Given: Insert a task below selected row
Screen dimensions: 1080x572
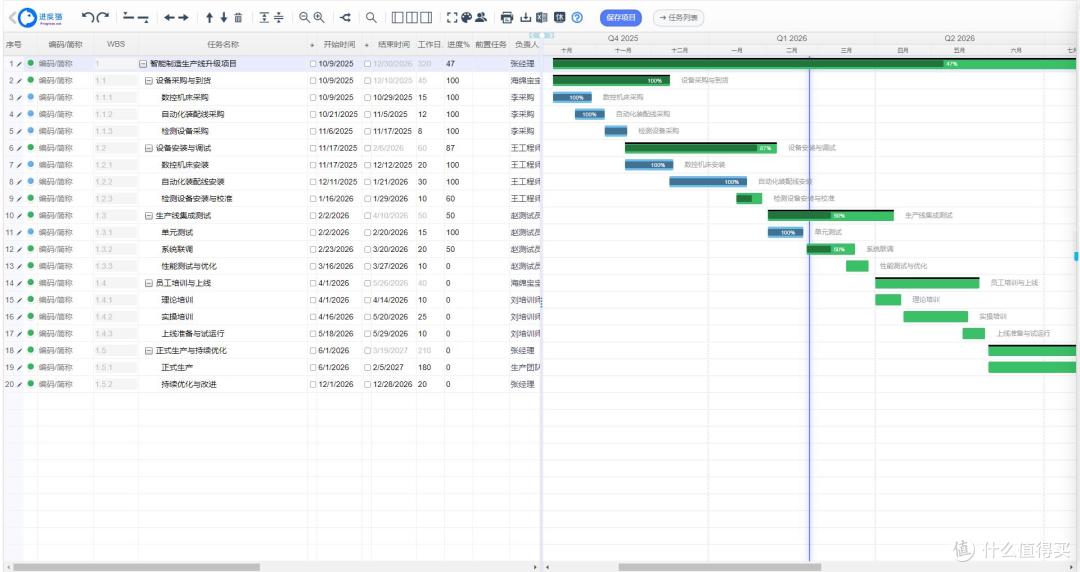Looking at the screenshot, I should [143, 17].
